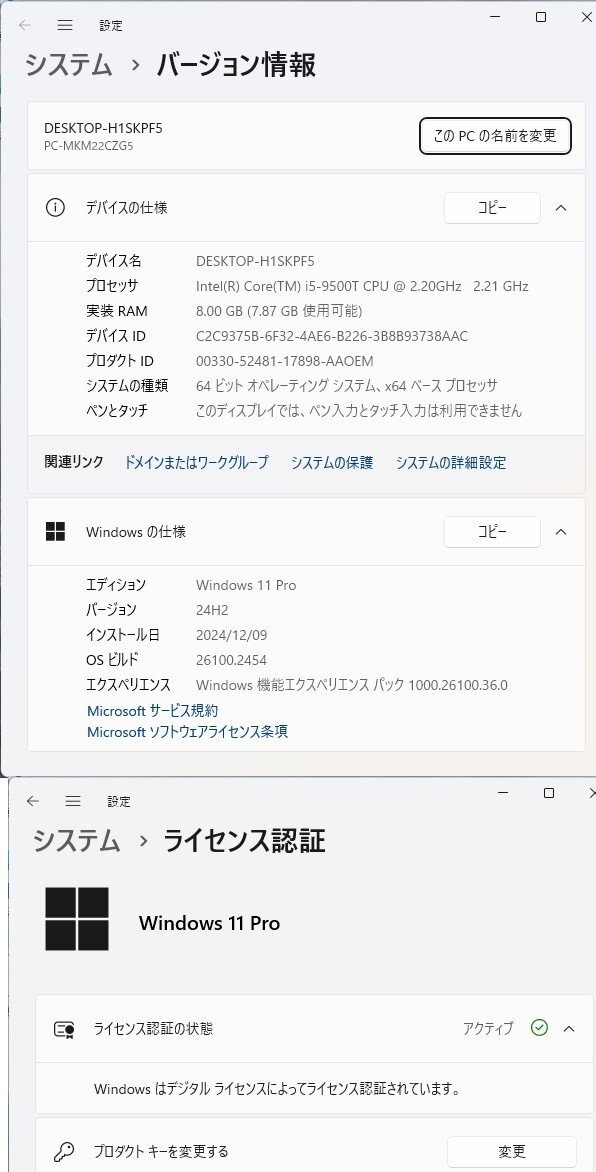Image resolution: width=596 pixels, height=1172 pixels.
Task: Select PC-MKM22CZG5 model text
Action: click(x=89, y=146)
